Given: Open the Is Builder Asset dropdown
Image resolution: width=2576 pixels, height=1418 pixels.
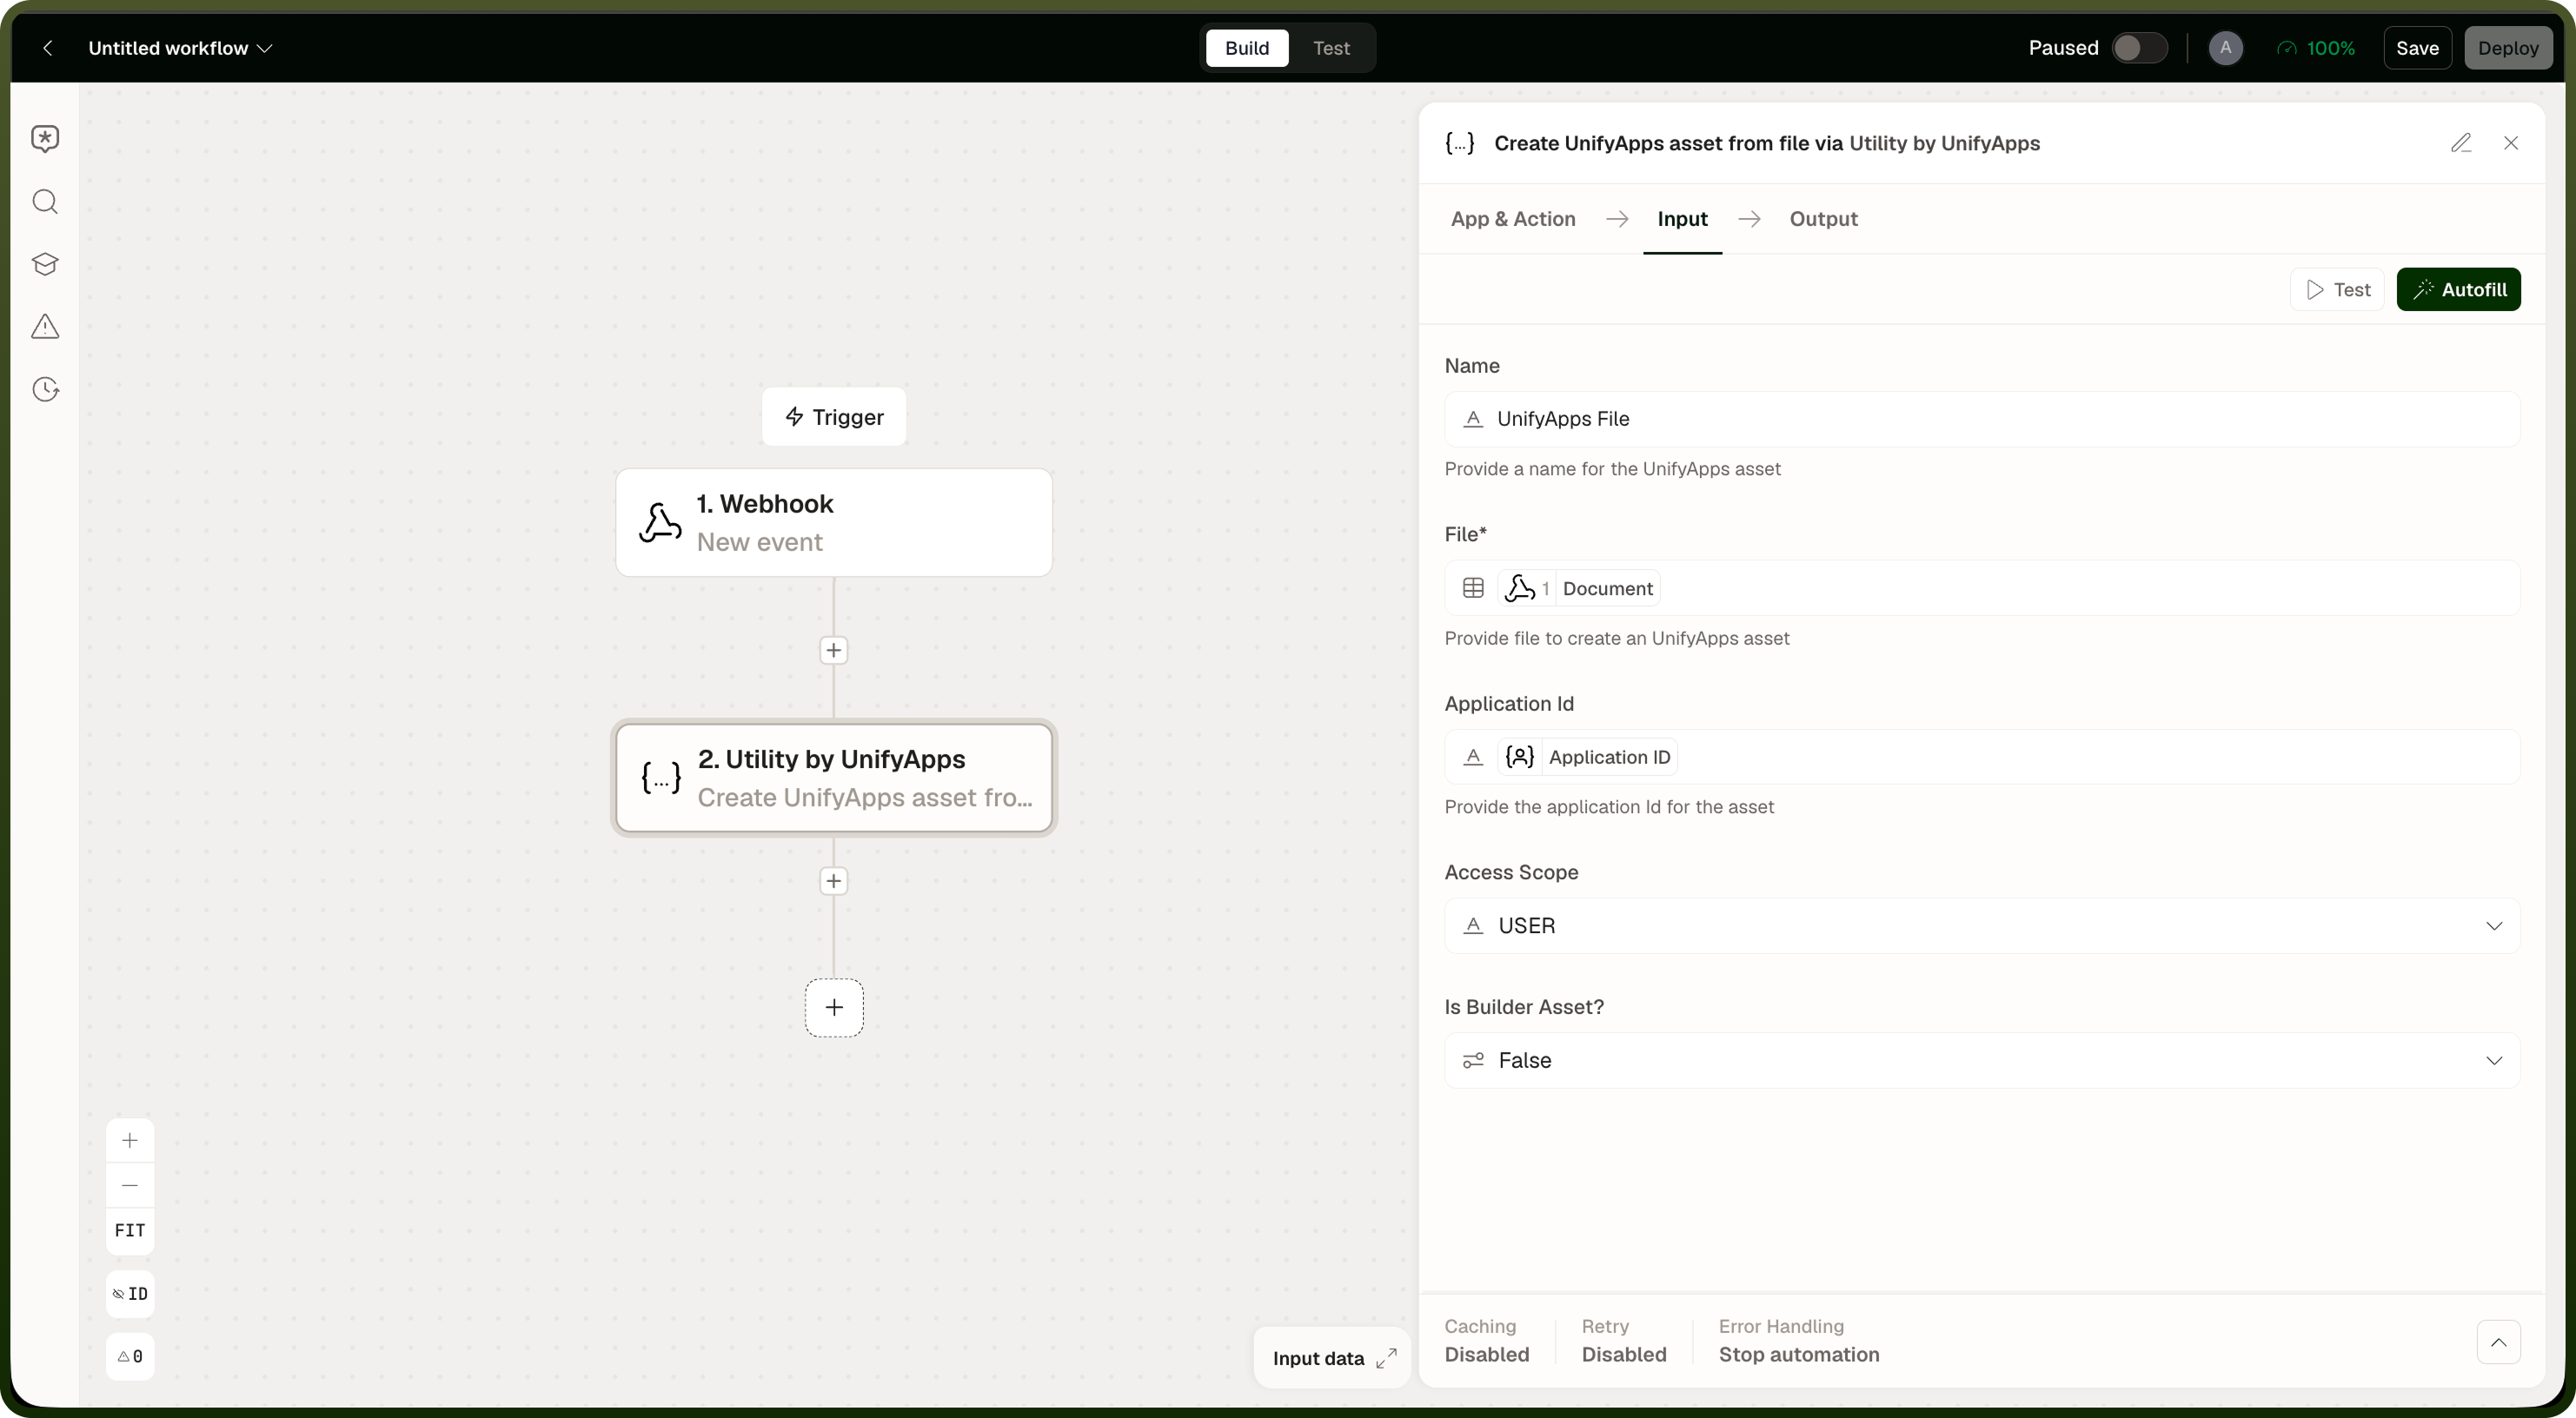Looking at the screenshot, I should (x=1982, y=1061).
